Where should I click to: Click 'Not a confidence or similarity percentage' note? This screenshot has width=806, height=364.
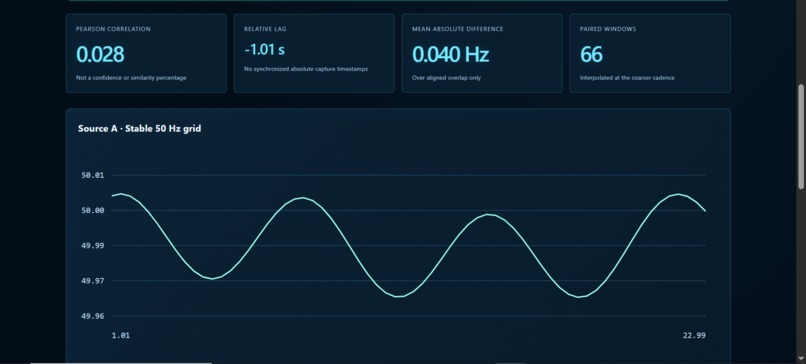coord(131,78)
